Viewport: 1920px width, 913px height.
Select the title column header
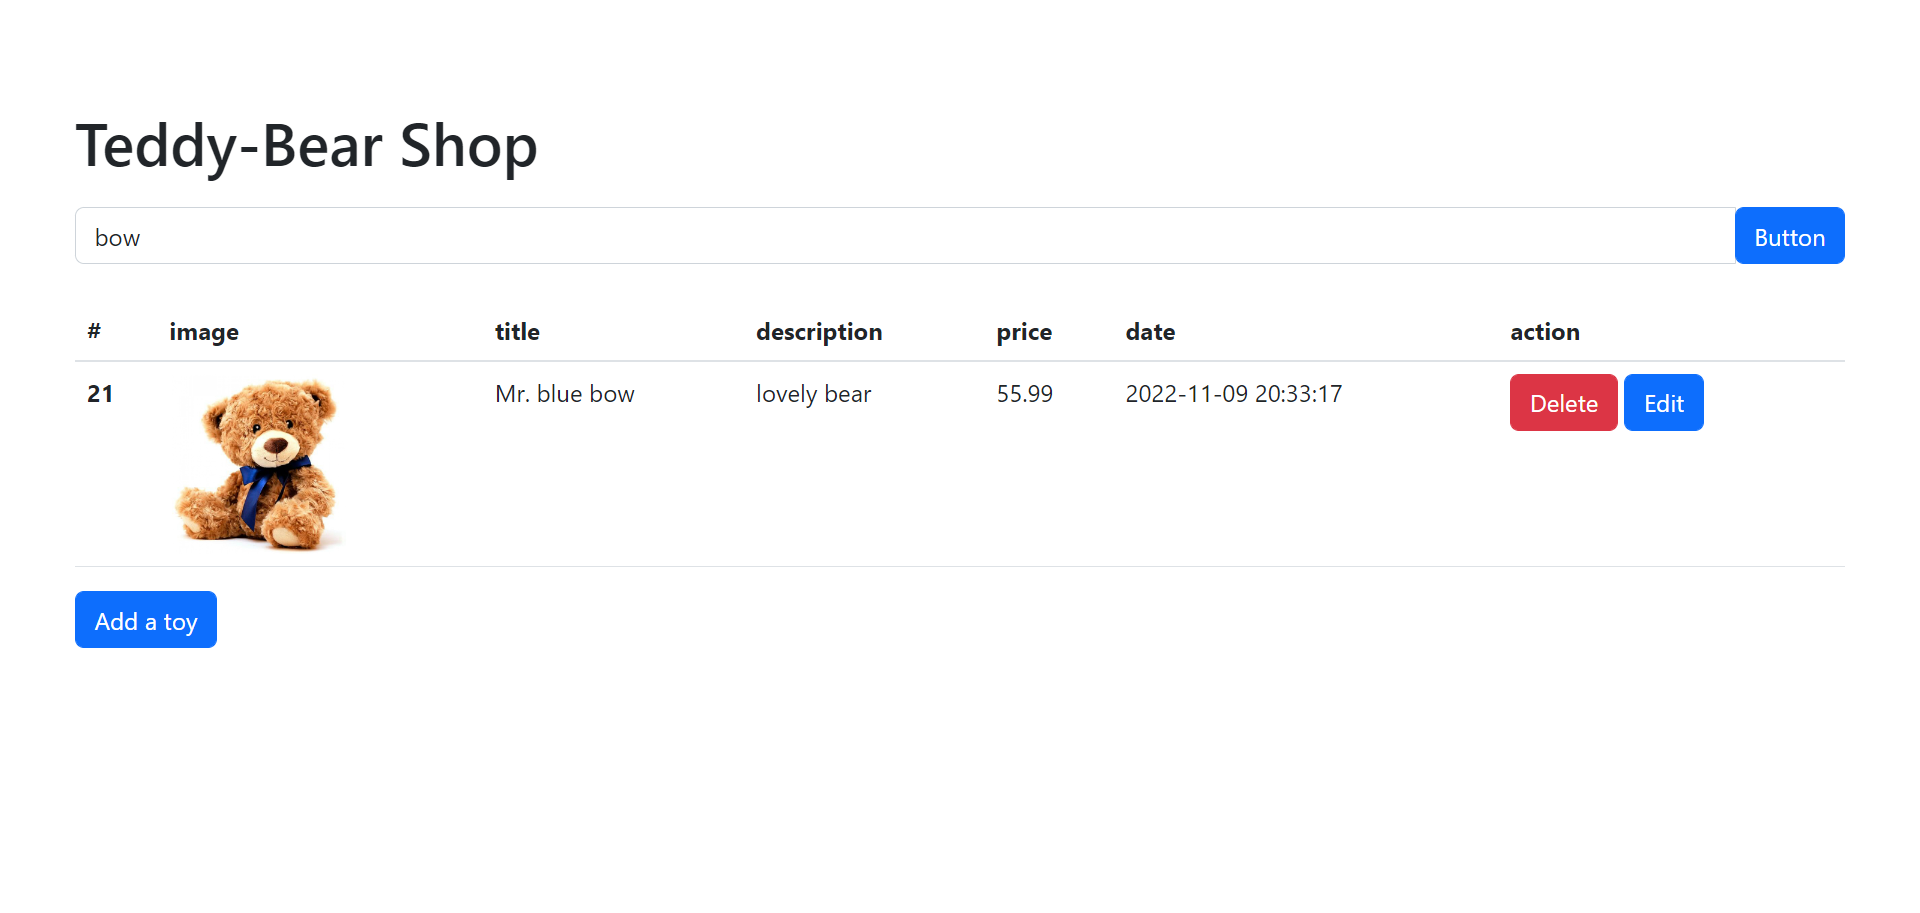click(517, 332)
